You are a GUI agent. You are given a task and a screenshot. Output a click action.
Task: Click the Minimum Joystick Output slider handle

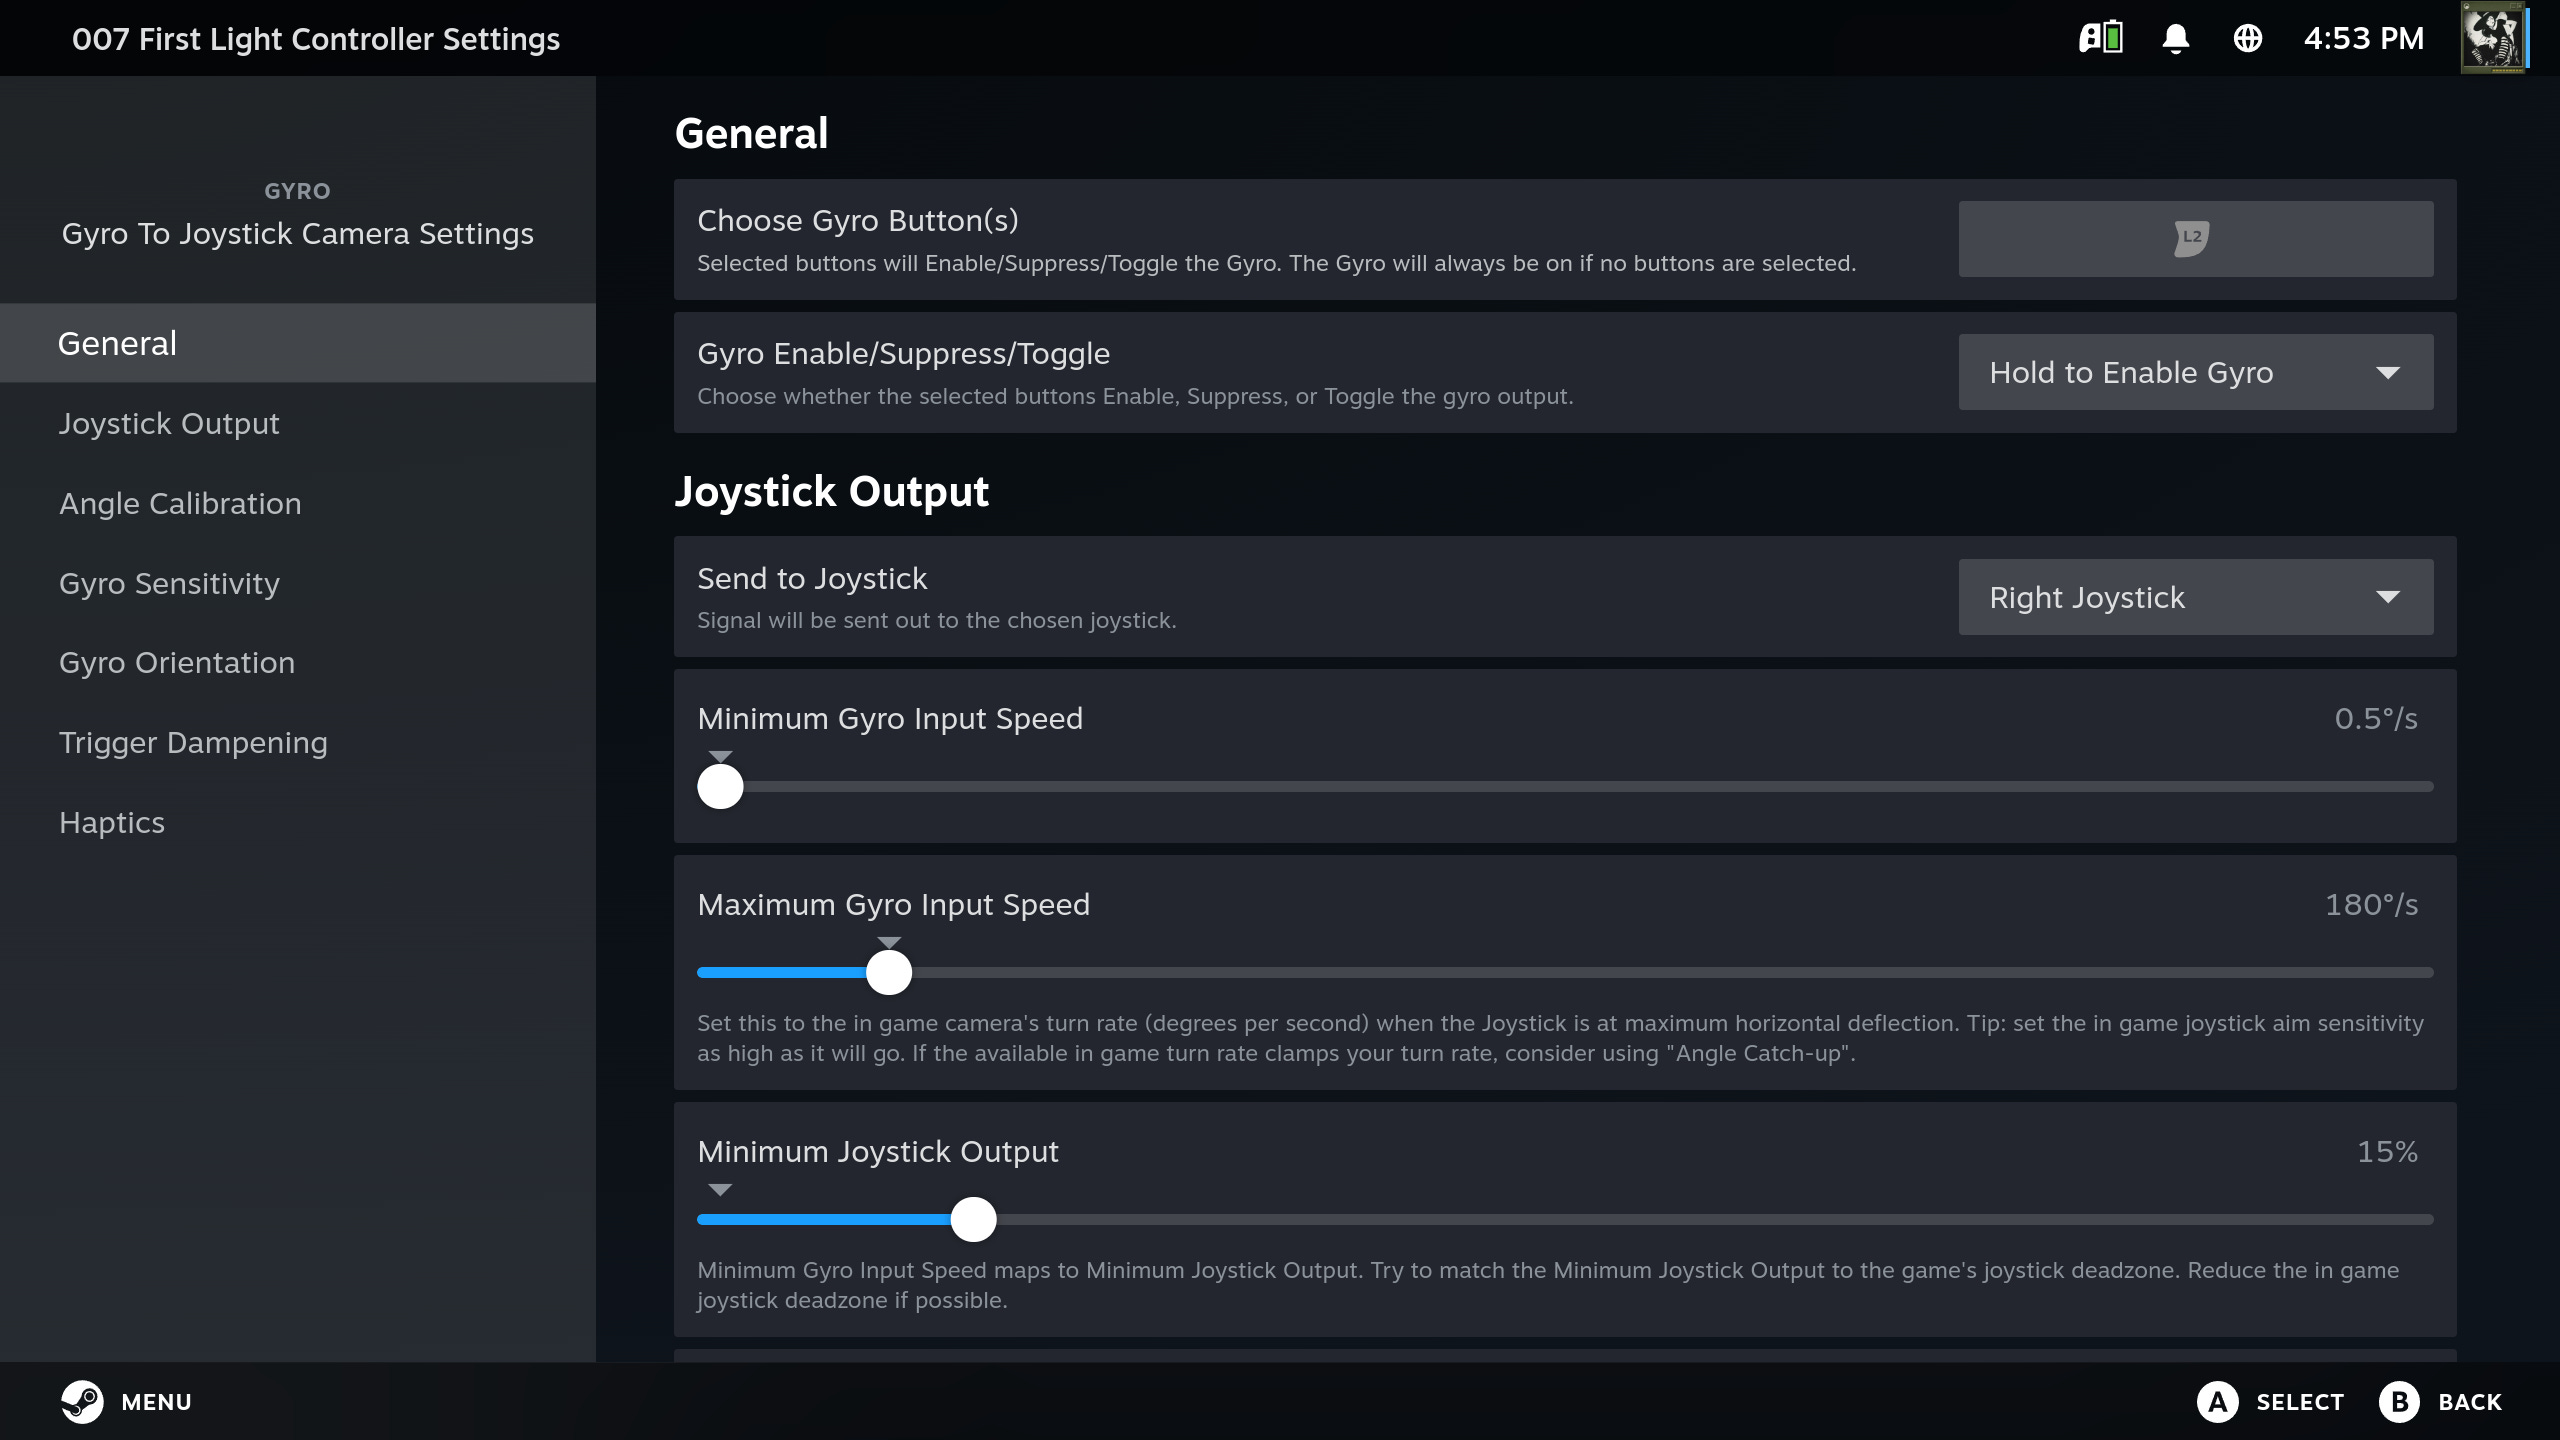pyautogui.click(x=973, y=1219)
